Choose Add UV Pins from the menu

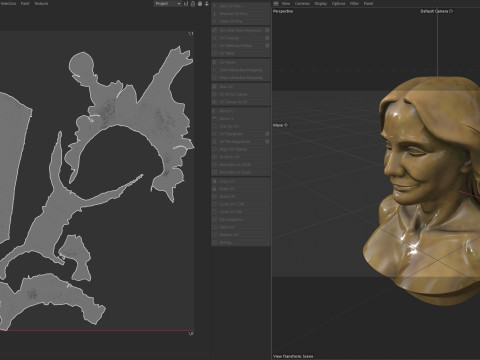tap(241, 6)
